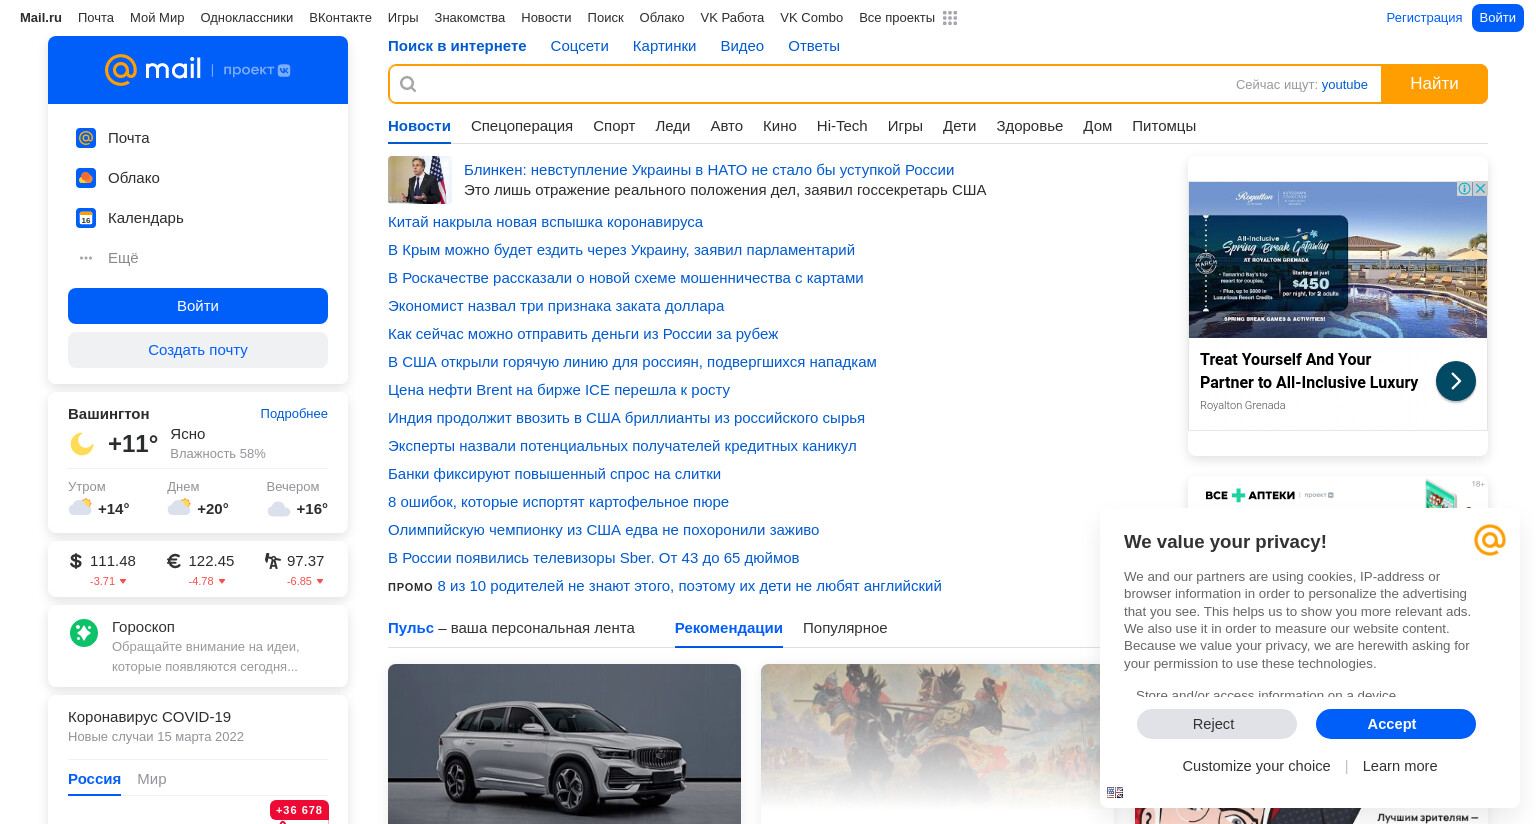The height and width of the screenshot is (824, 1536).
Task: Select the Ответы search tab
Action: (814, 46)
